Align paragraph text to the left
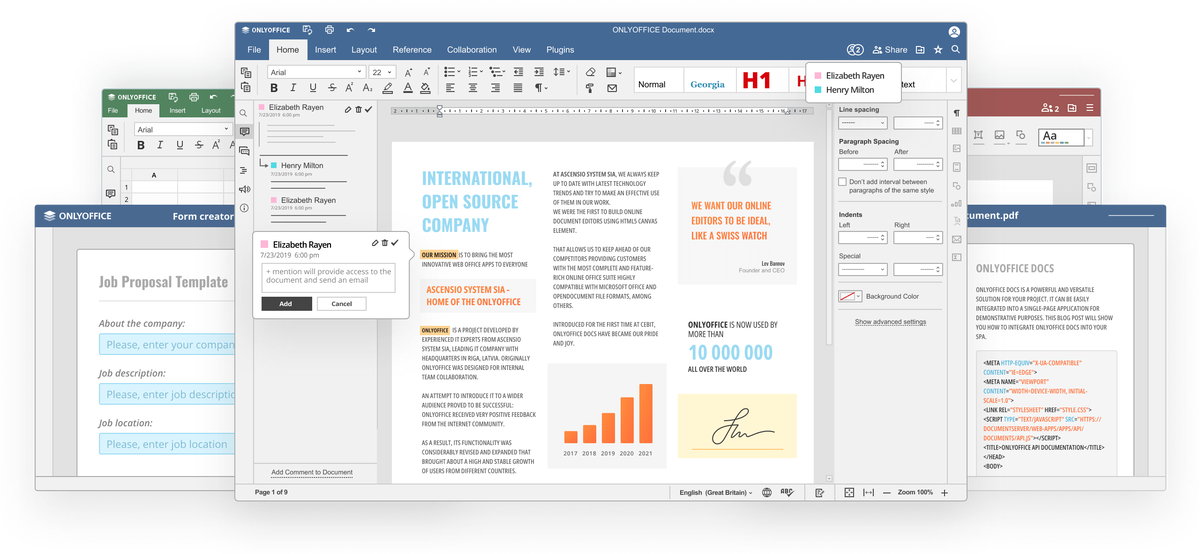1200x554 pixels. (x=450, y=88)
